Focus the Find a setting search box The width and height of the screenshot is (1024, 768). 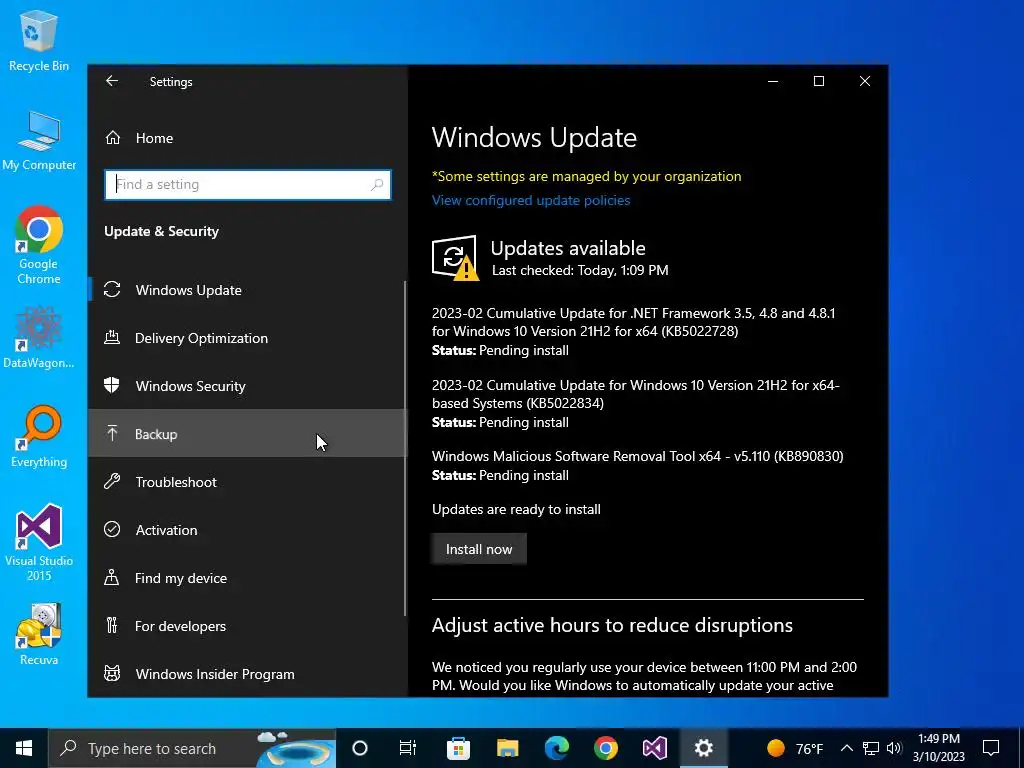(248, 185)
